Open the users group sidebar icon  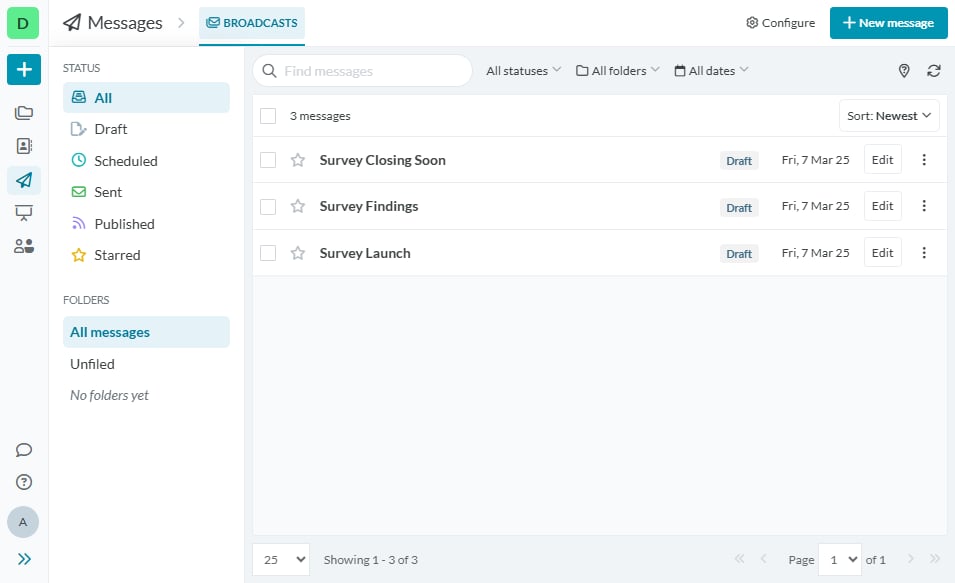pyautogui.click(x=24, y=246)
